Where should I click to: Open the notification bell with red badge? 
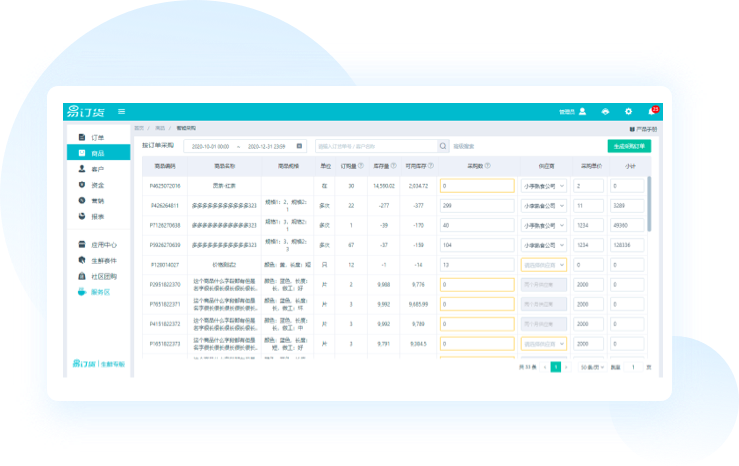pos(652,111)
